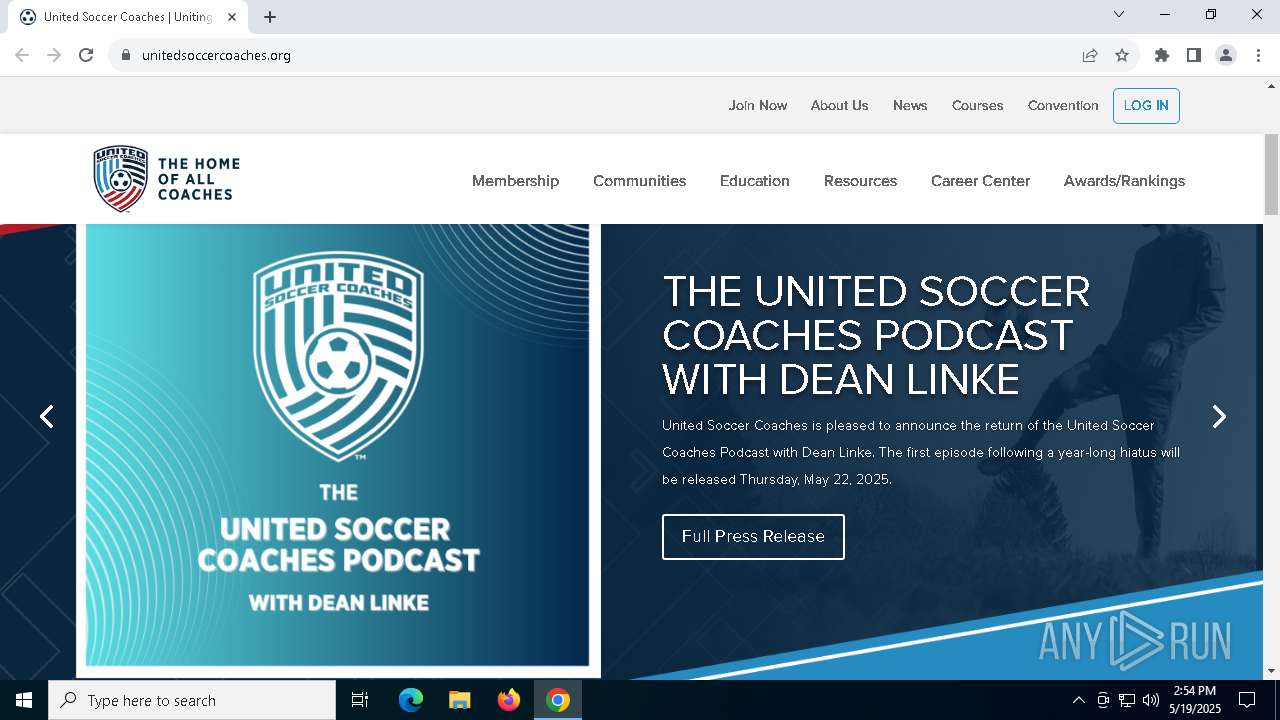Open the notifications center icon

(1247, 700)
